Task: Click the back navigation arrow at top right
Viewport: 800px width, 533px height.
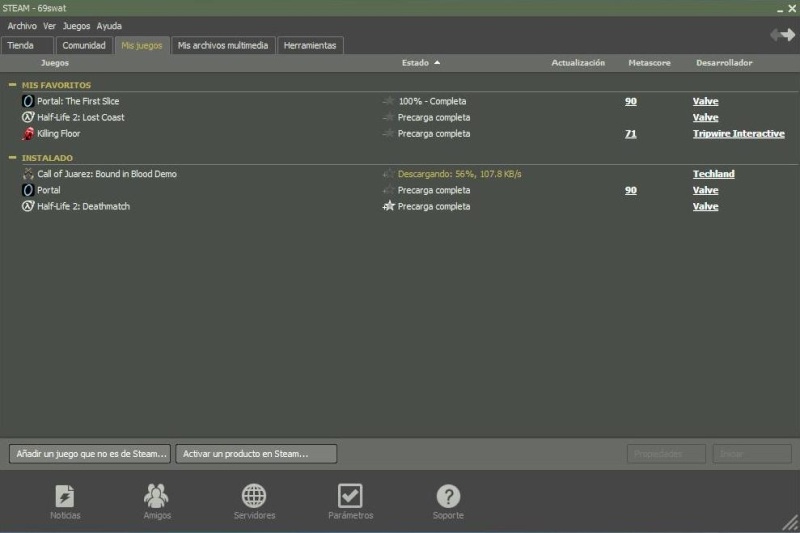Action: tap(776, 35)
